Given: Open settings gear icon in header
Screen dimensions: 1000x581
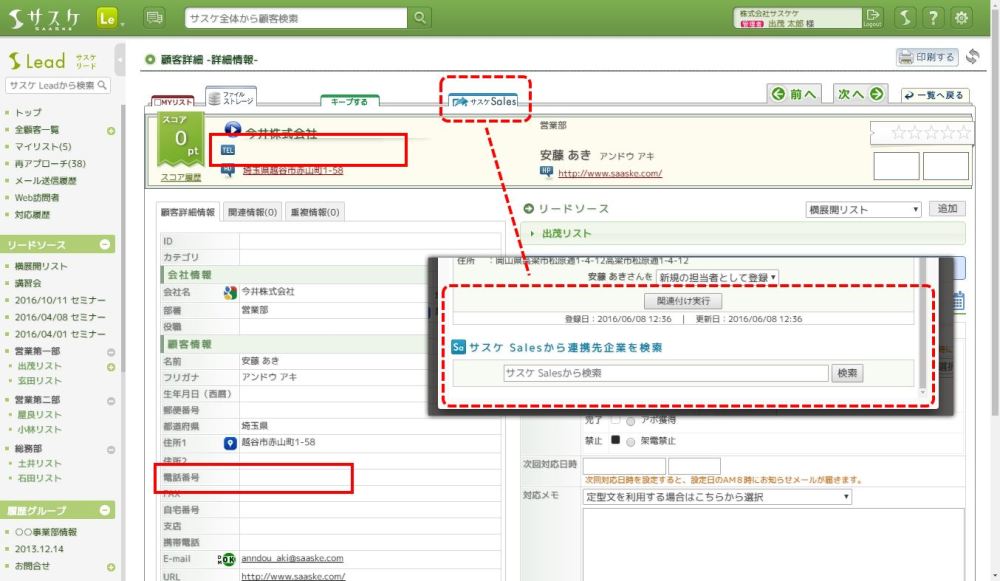Looking at the screenshot, I should pyautogui.click(x=961, y=17).
